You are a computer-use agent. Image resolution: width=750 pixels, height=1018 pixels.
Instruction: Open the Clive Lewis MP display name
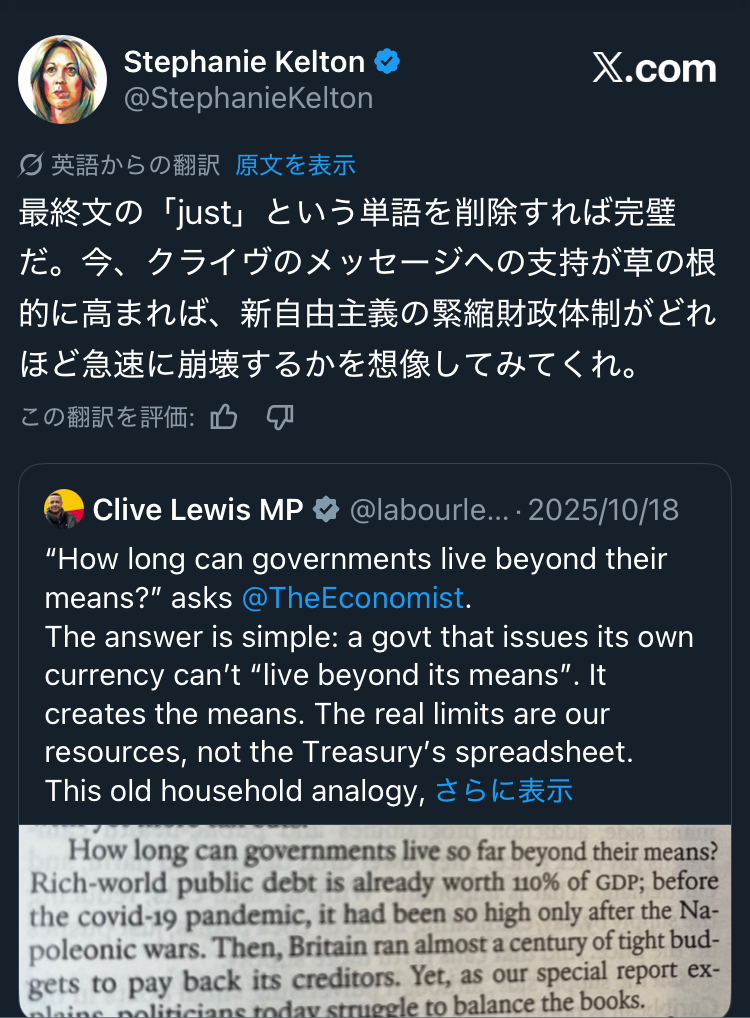[x=198, y=510]
